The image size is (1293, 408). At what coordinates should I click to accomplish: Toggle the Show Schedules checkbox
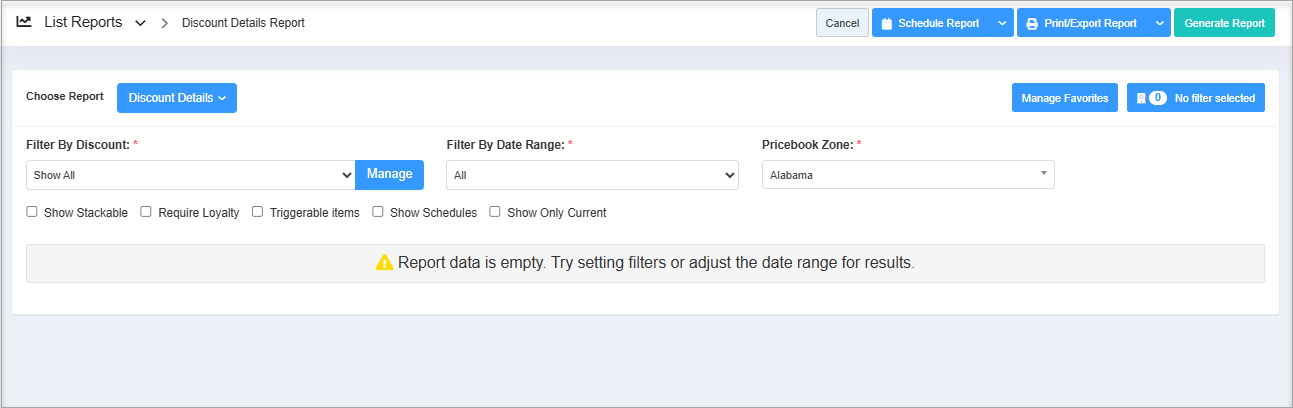378,212
